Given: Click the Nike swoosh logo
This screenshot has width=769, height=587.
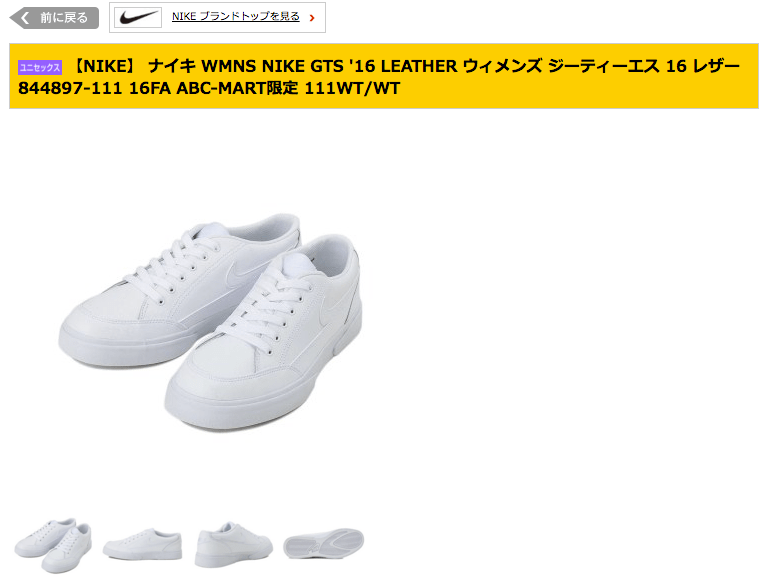Looking at the screenshot, I should click(x=138, y=18).
